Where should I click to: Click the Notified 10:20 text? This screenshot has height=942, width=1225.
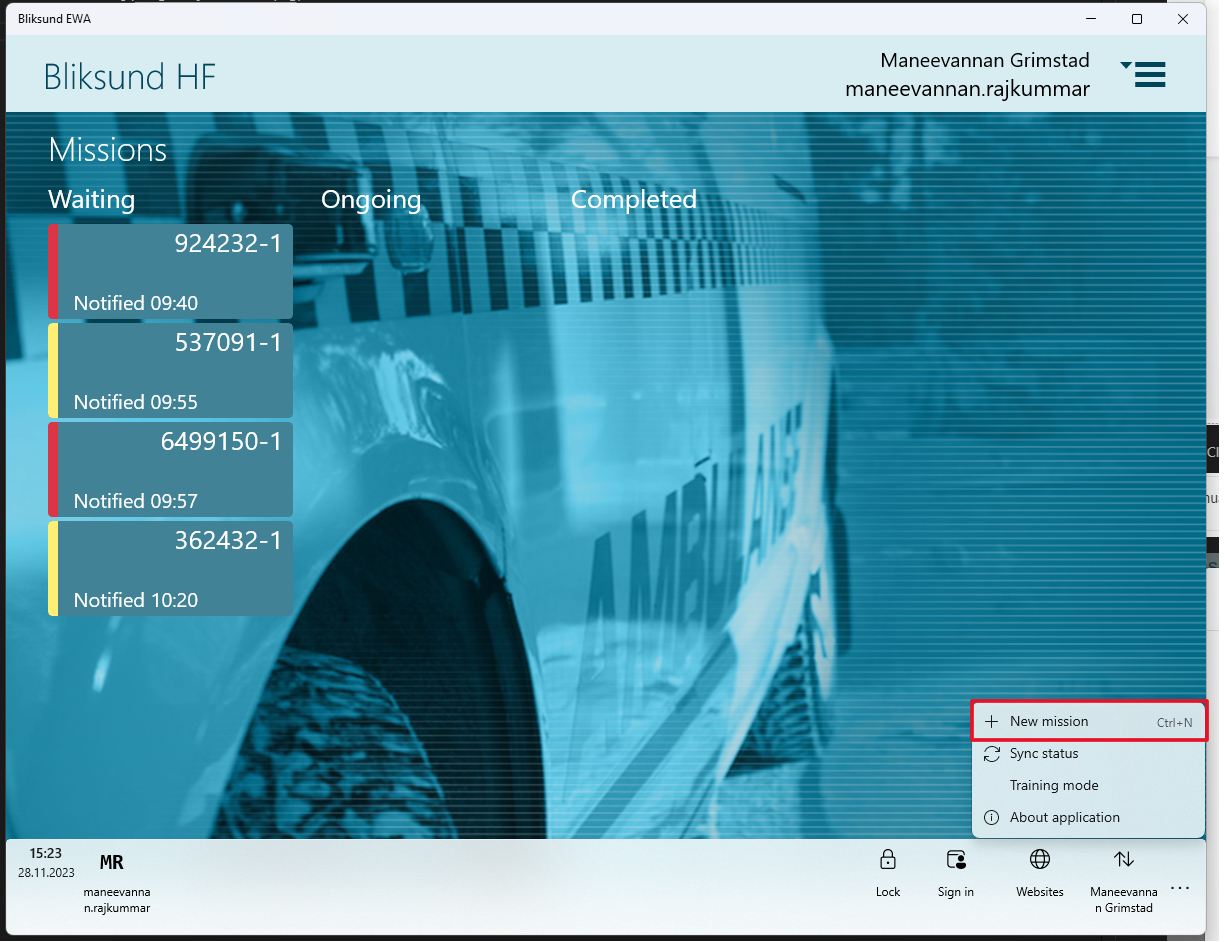coord(136,600)
